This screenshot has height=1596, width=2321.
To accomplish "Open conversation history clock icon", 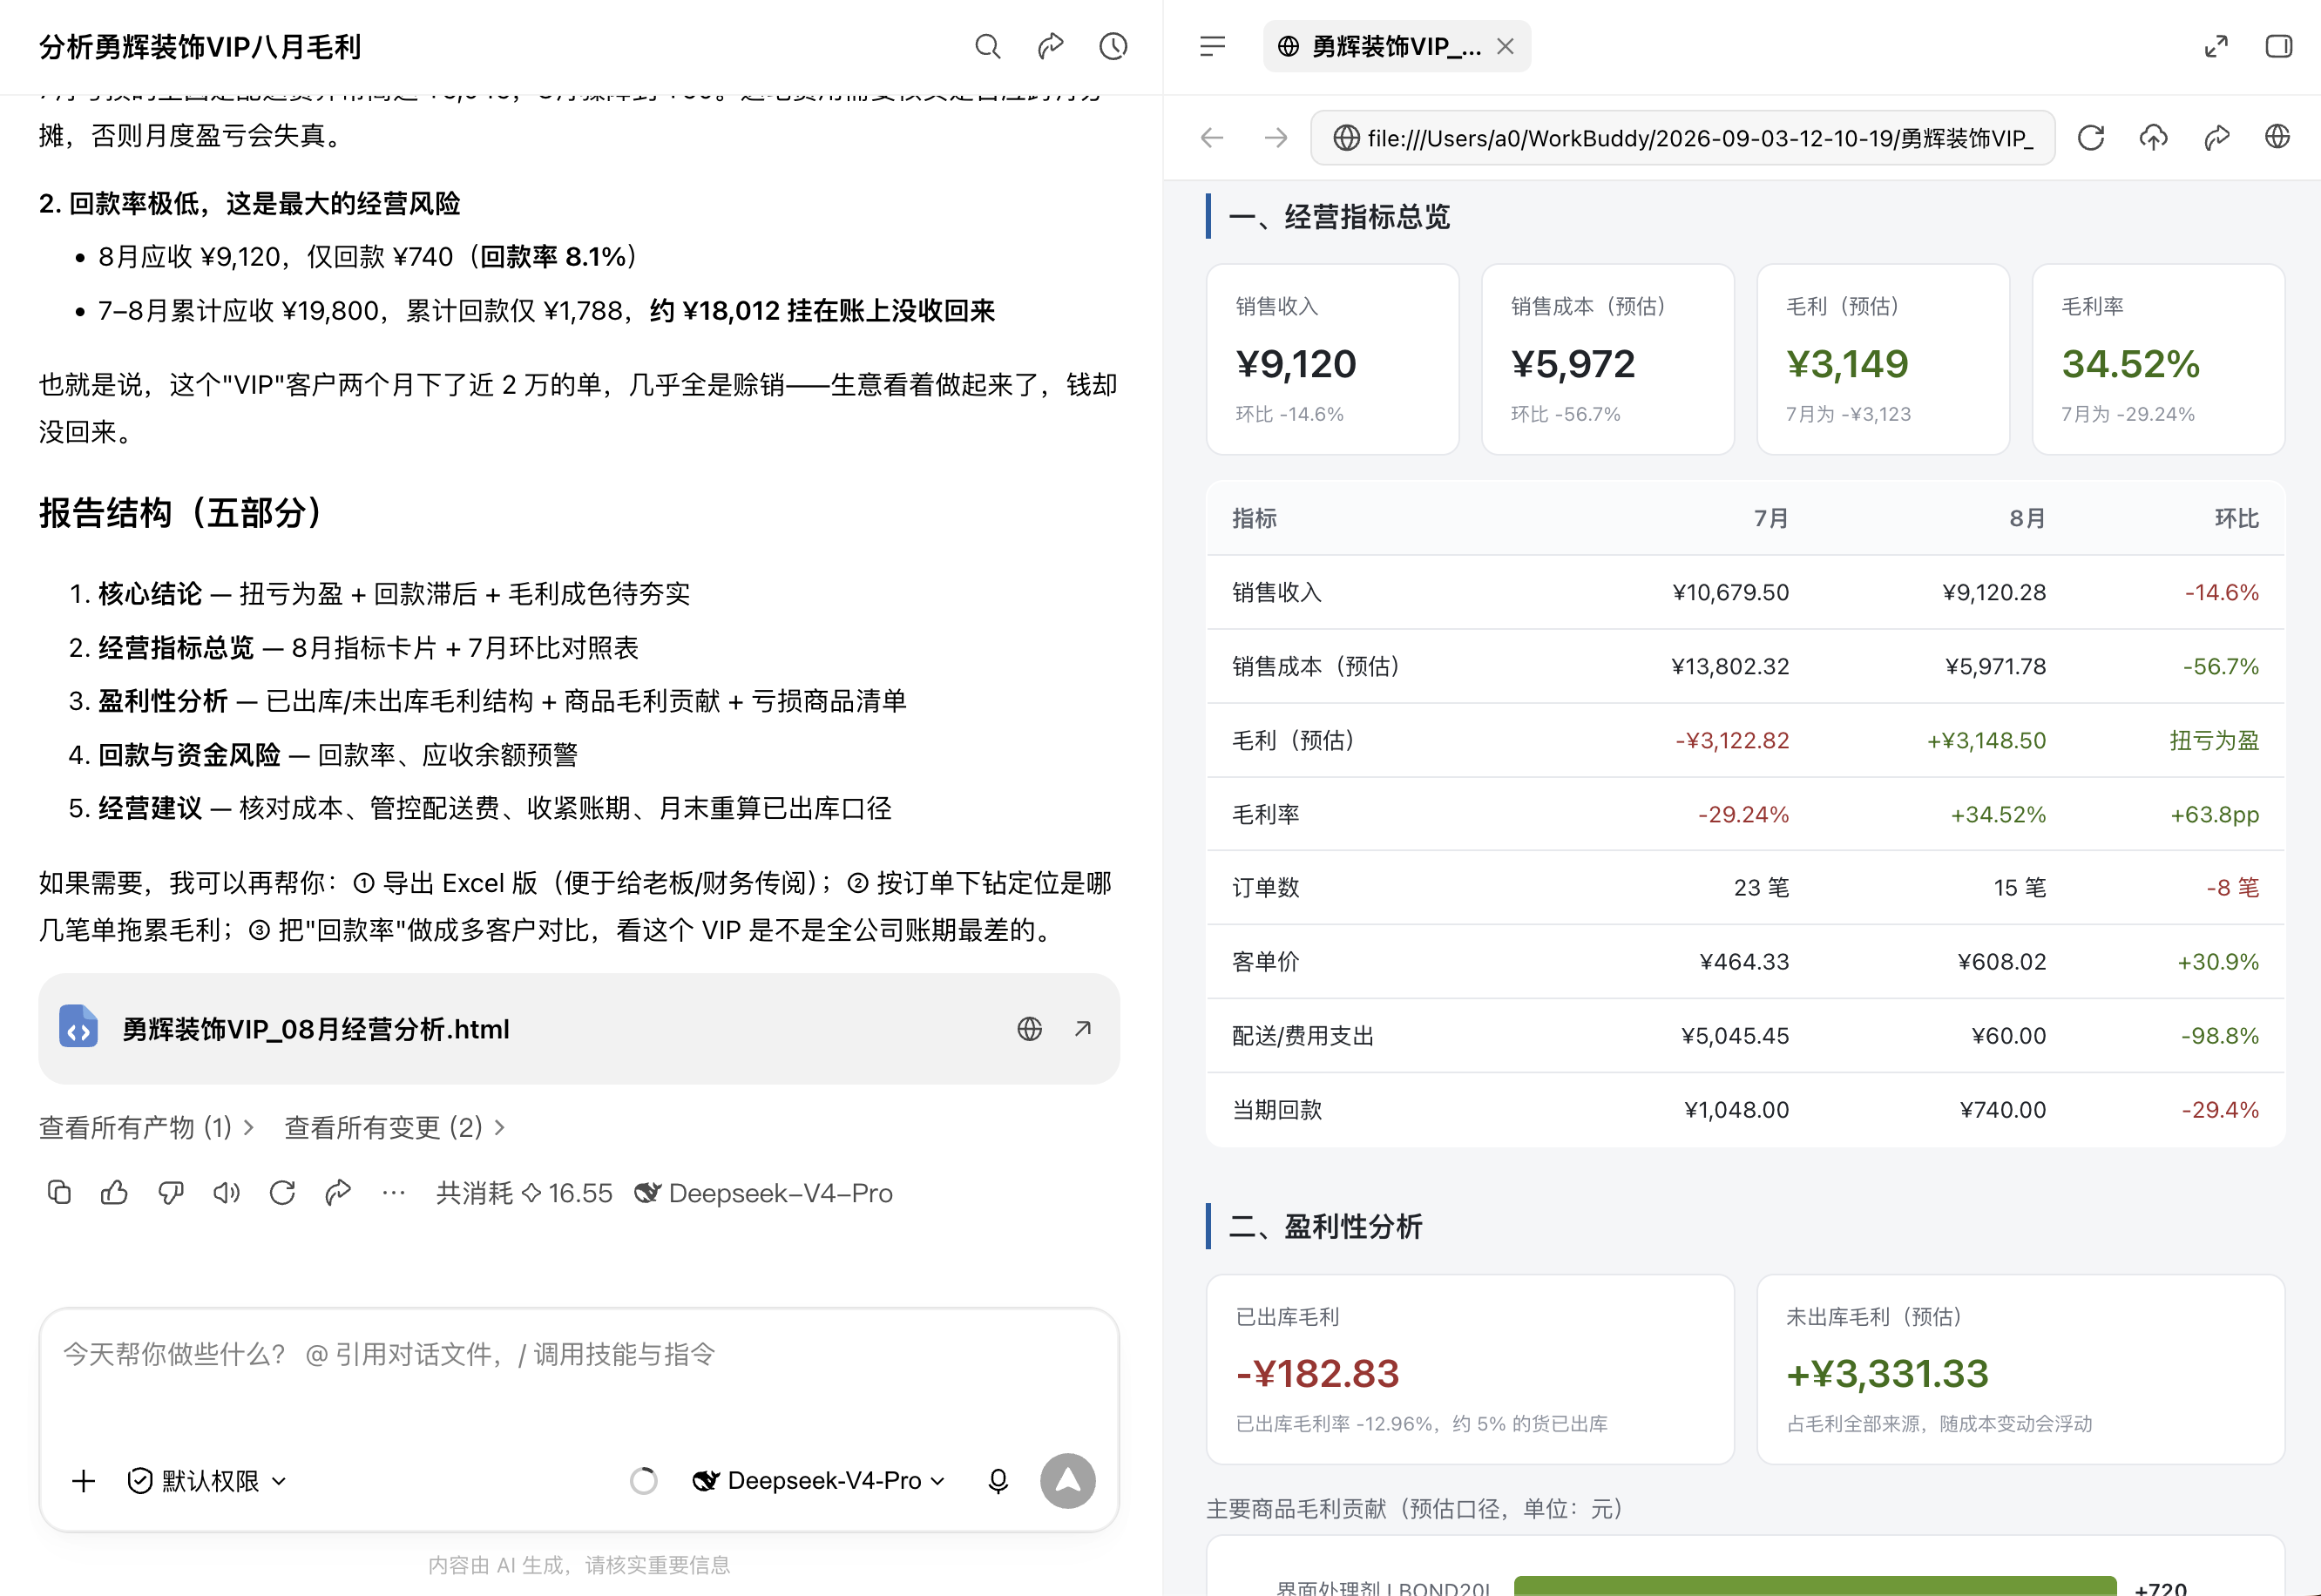I will (x=1113, y=46).
